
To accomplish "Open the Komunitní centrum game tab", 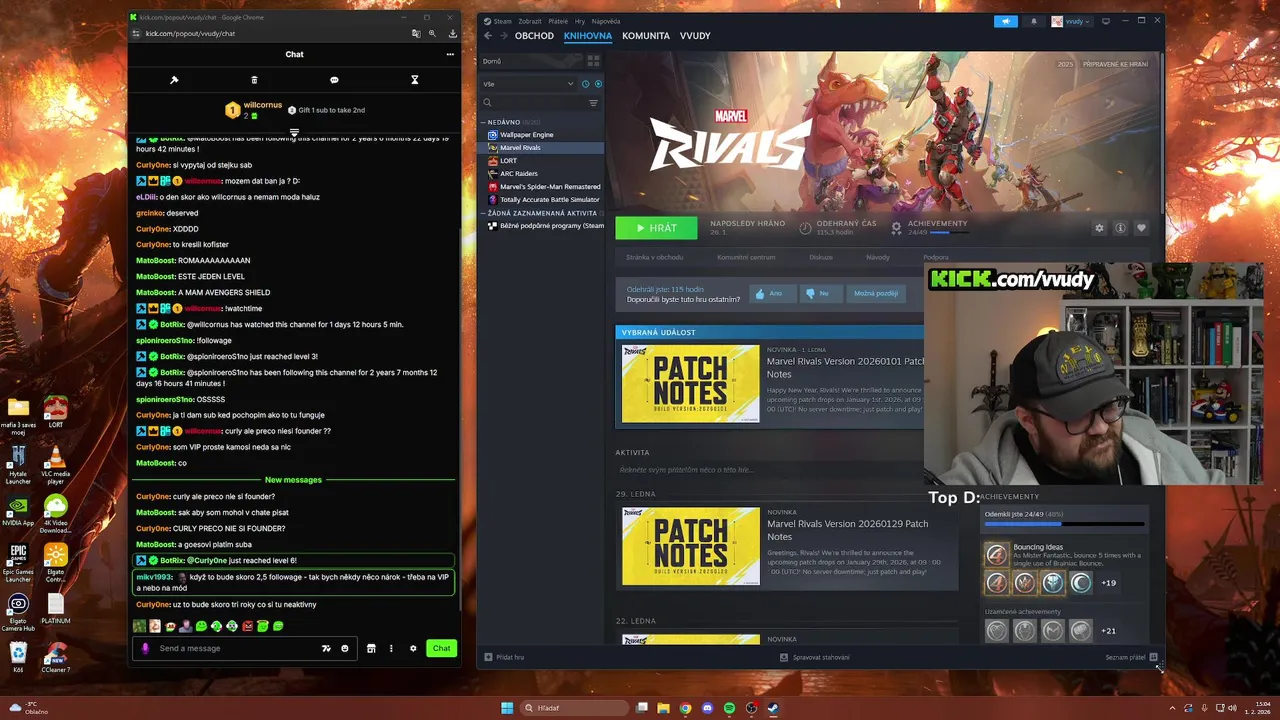I will (746, 257).
